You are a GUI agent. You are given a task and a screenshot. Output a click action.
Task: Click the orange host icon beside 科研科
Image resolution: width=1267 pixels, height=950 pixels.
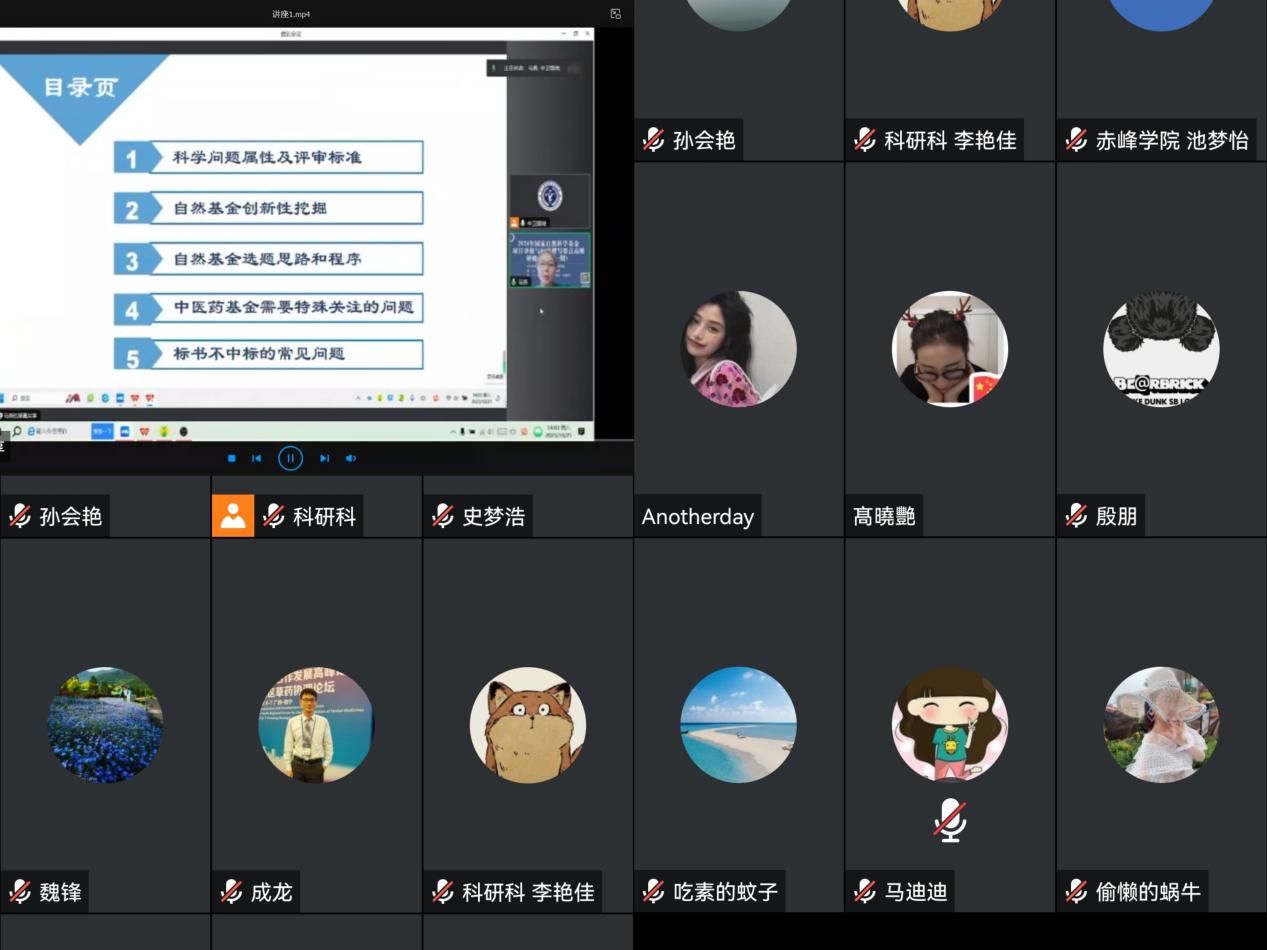pos(233,516)
